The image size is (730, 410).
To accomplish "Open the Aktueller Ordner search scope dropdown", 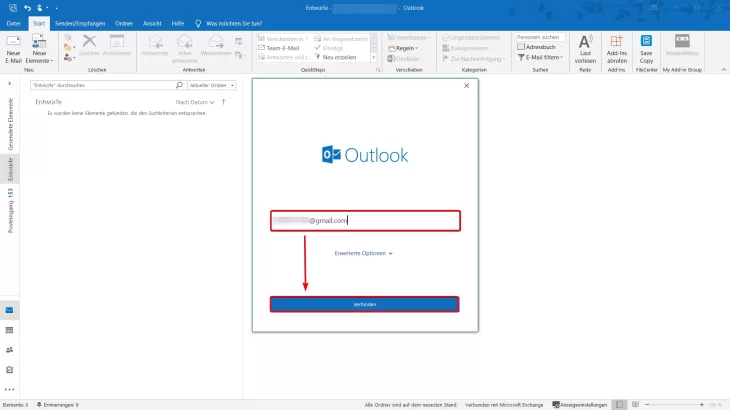I will coord(207,85).
